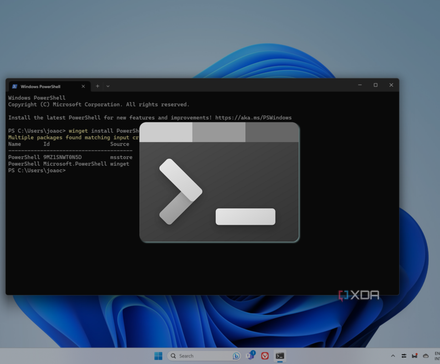Click the Terminal icon in the taskbar
This screenshot has height=364, width=440.
(x=280, y=356)
